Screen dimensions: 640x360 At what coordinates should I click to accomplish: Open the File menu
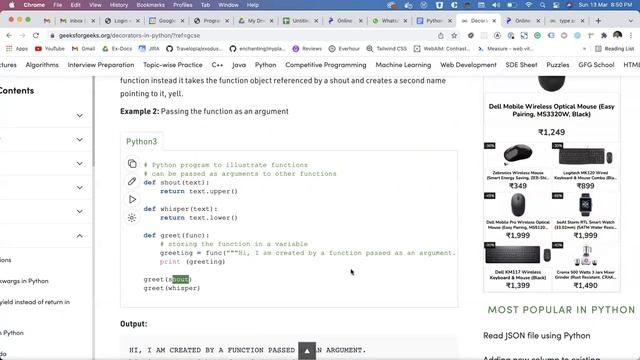click(x=58, y=5)
